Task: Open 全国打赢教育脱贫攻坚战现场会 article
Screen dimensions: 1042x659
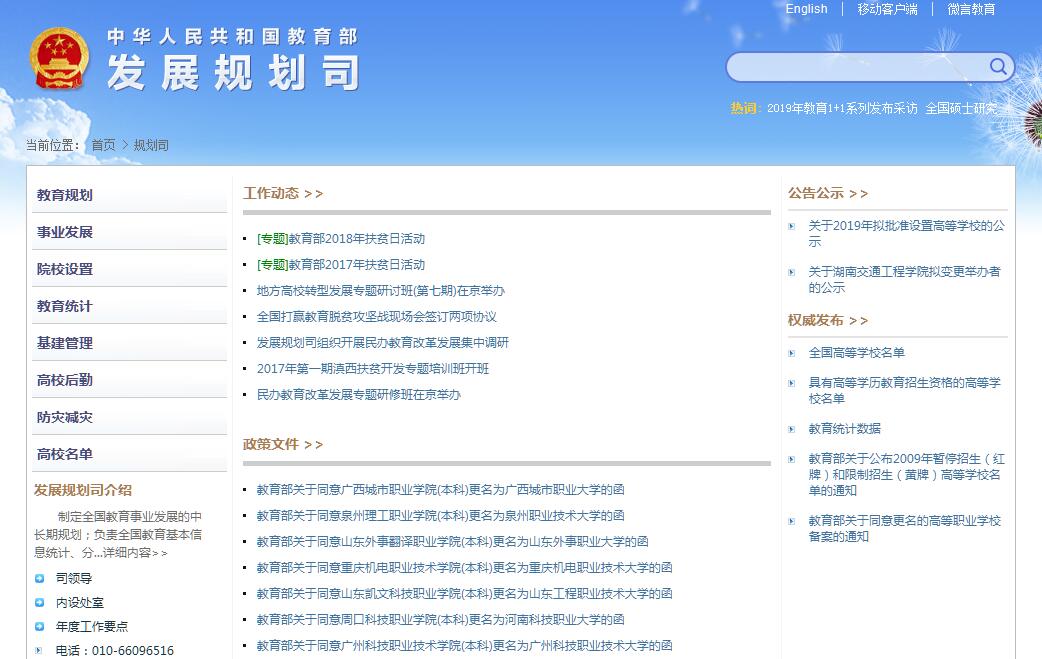Action: [377, 317]
